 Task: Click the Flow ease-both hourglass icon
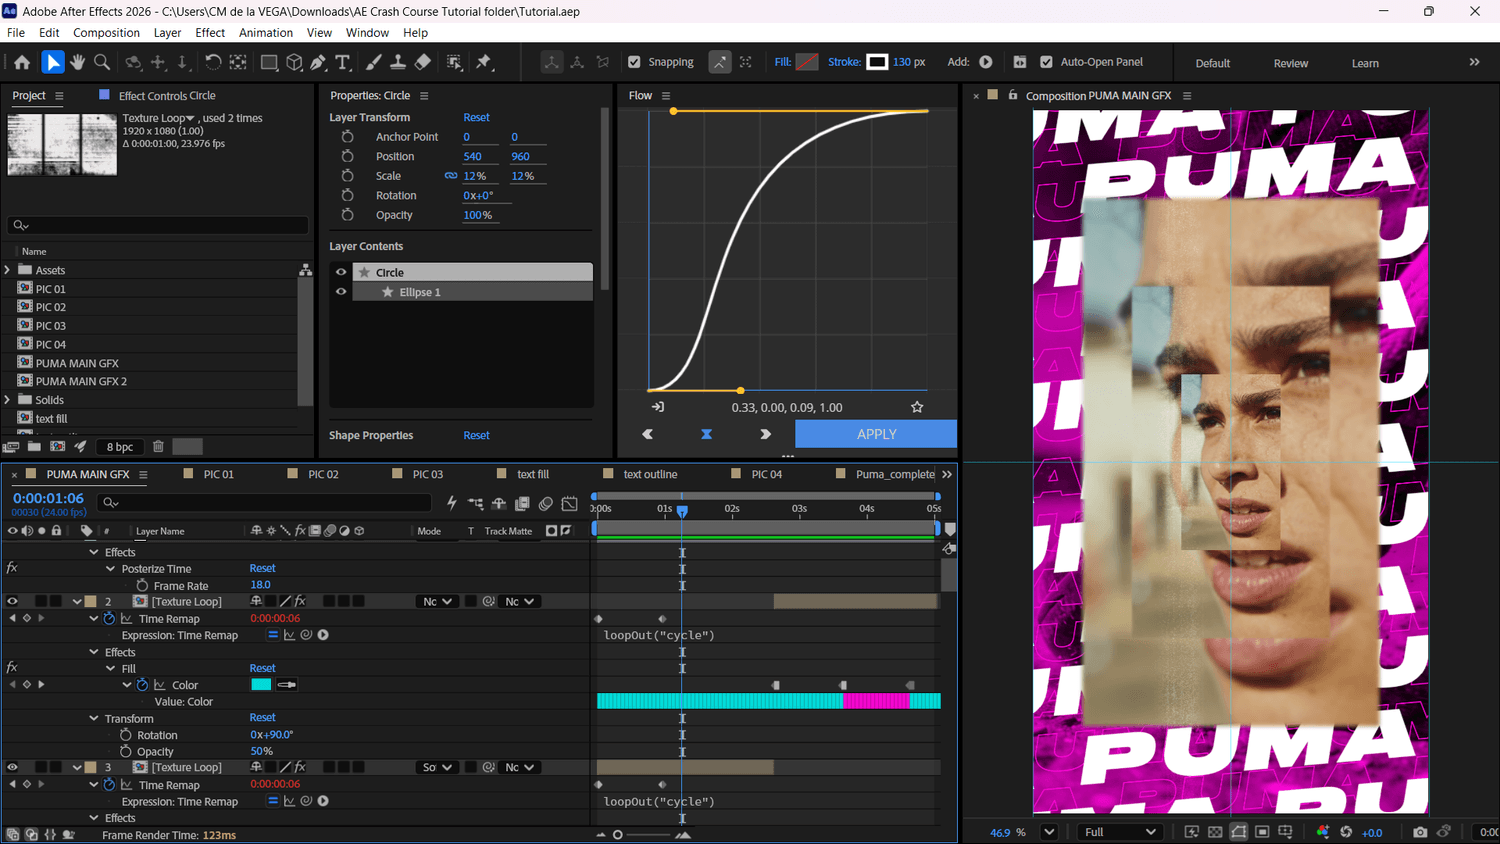(x=706, y=434)
